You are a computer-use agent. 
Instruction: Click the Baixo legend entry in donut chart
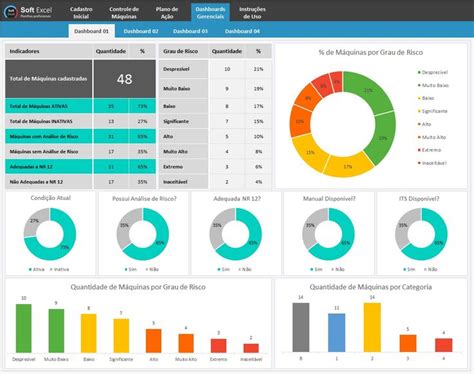point(426,98)
